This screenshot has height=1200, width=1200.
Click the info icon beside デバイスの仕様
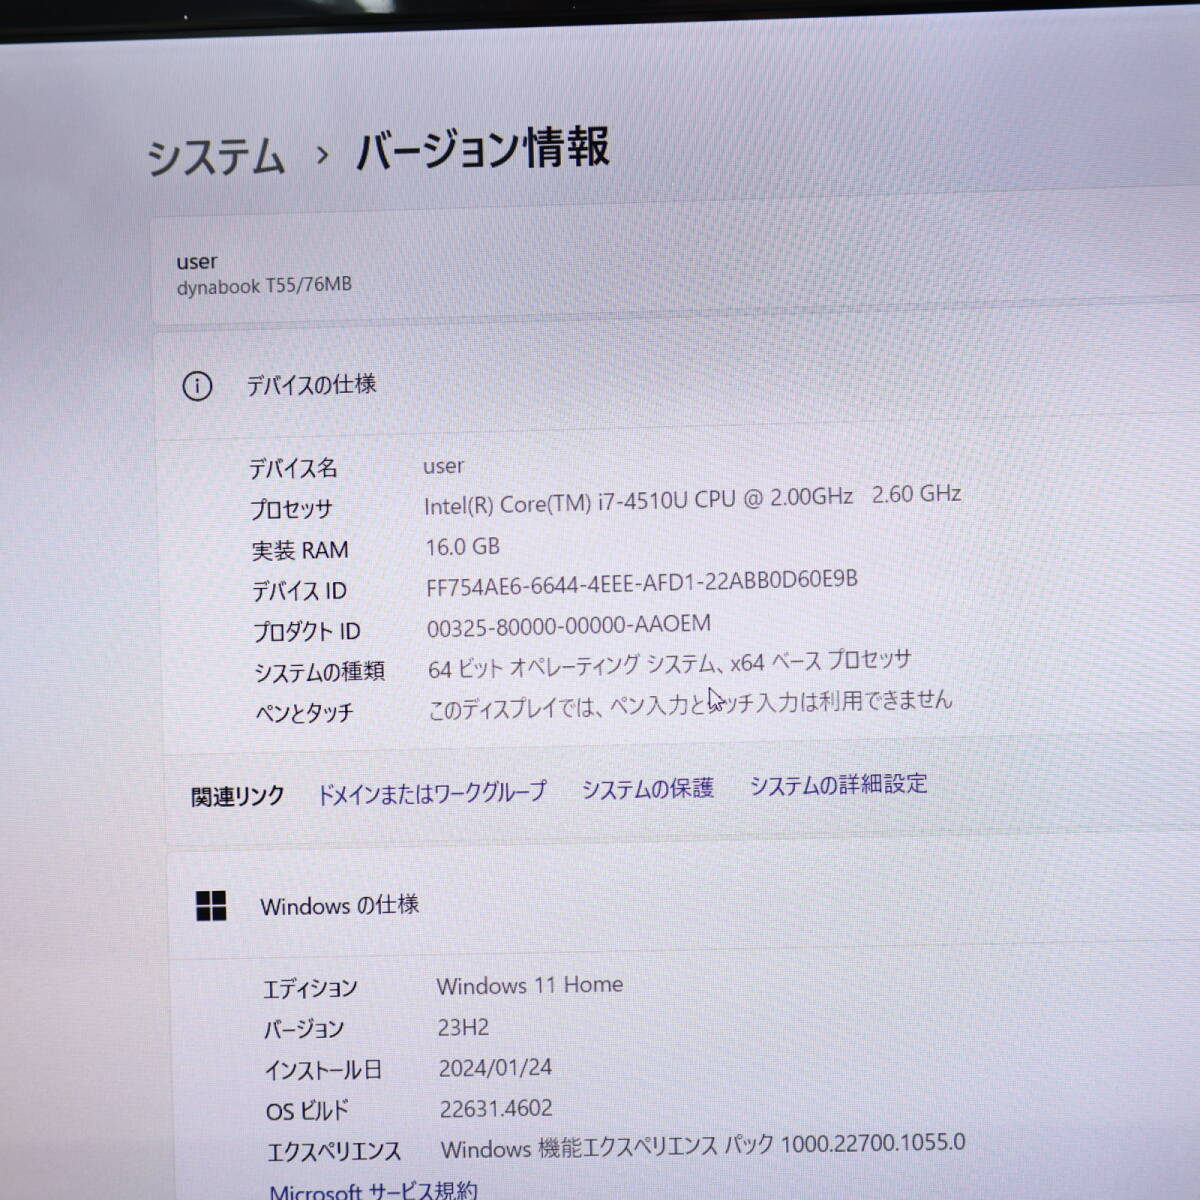(197, 386)
